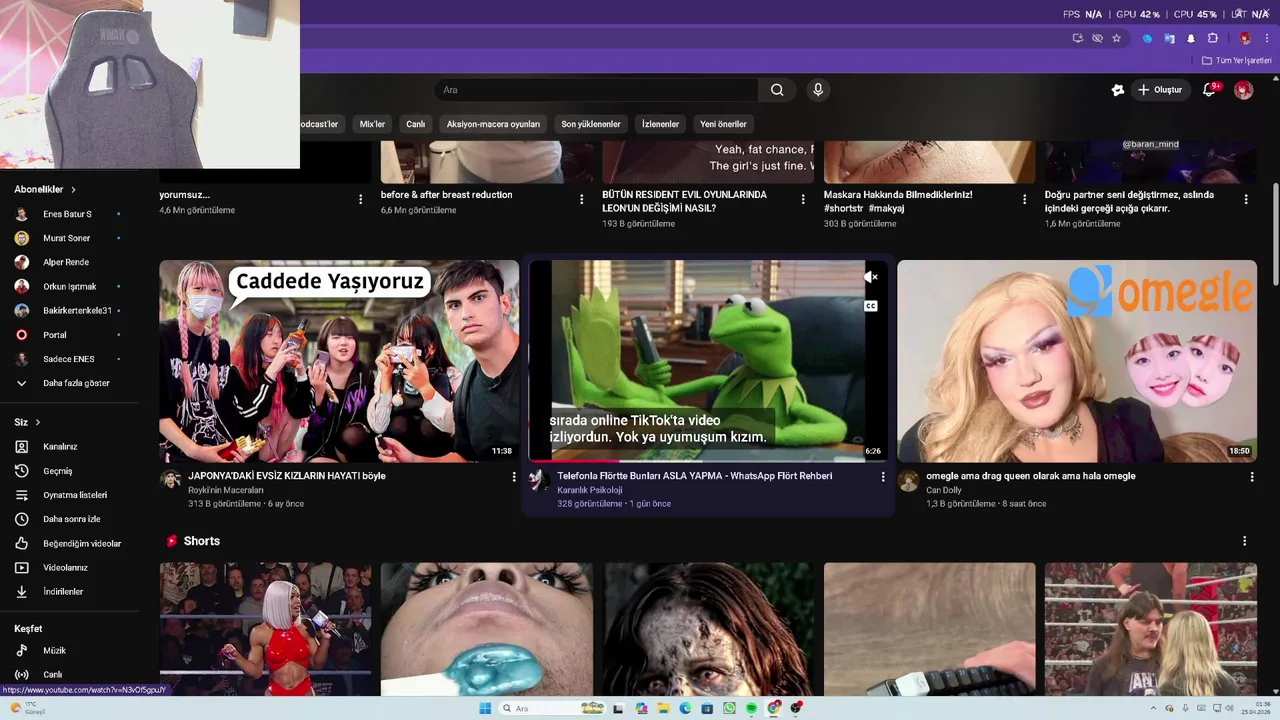Open File Explorer from taskbar
1280x720 pixels.
[x=663, y=708]
